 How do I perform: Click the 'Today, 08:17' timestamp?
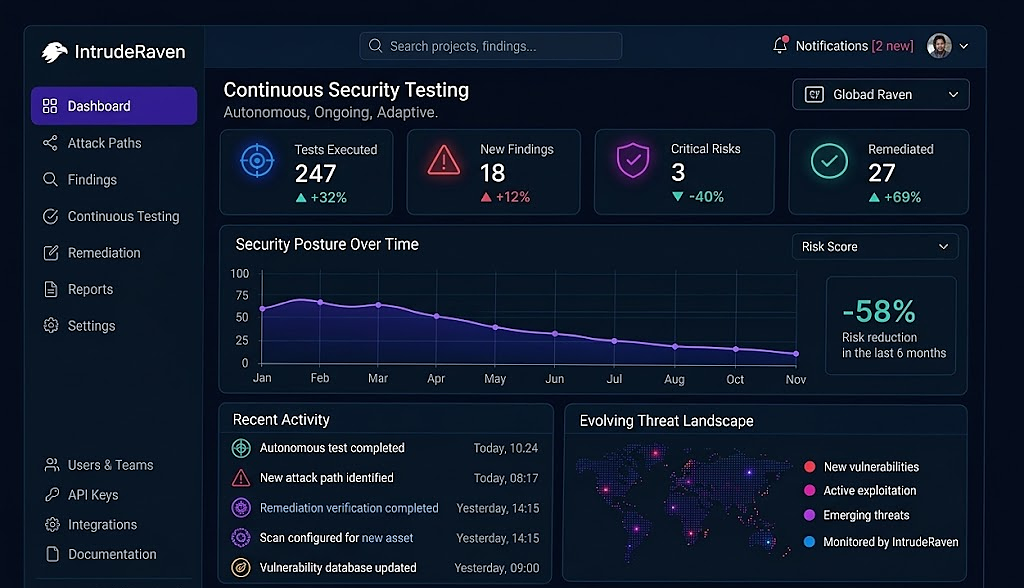click(x=506, y=478)
